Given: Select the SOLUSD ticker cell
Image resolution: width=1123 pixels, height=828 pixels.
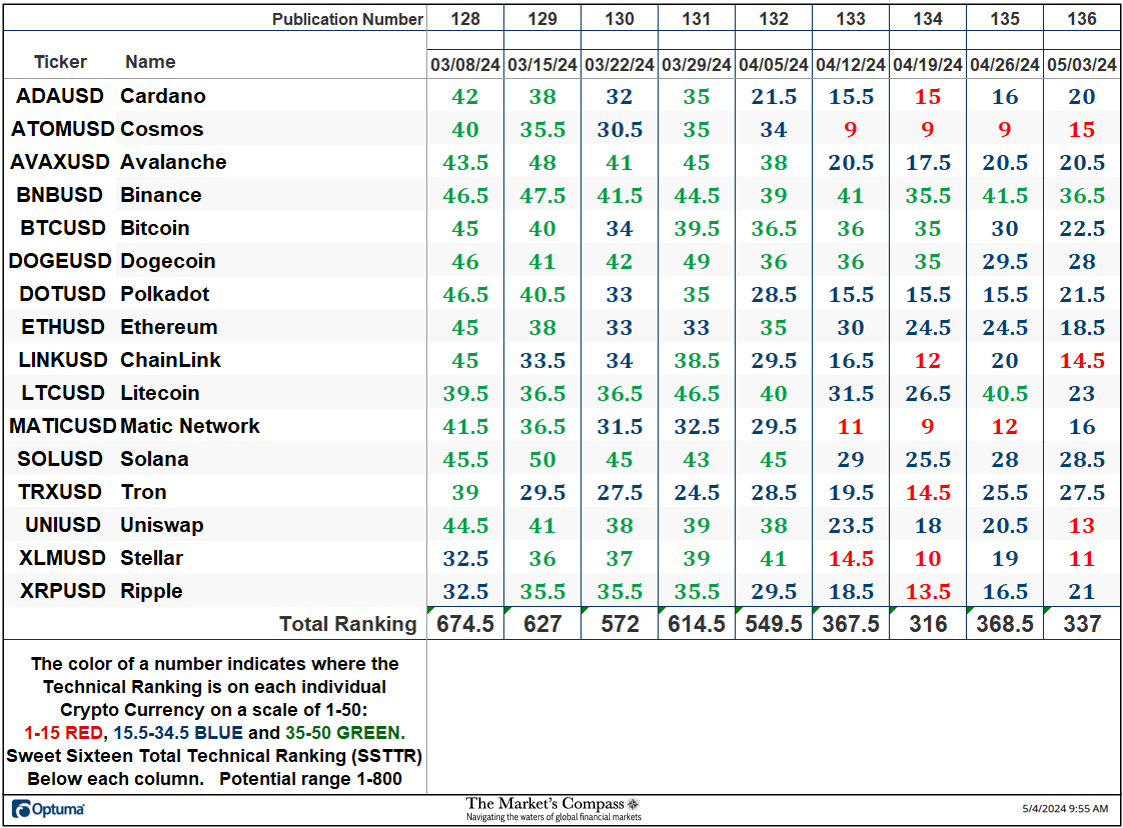Looking at the screenshot, I should 60,458.
